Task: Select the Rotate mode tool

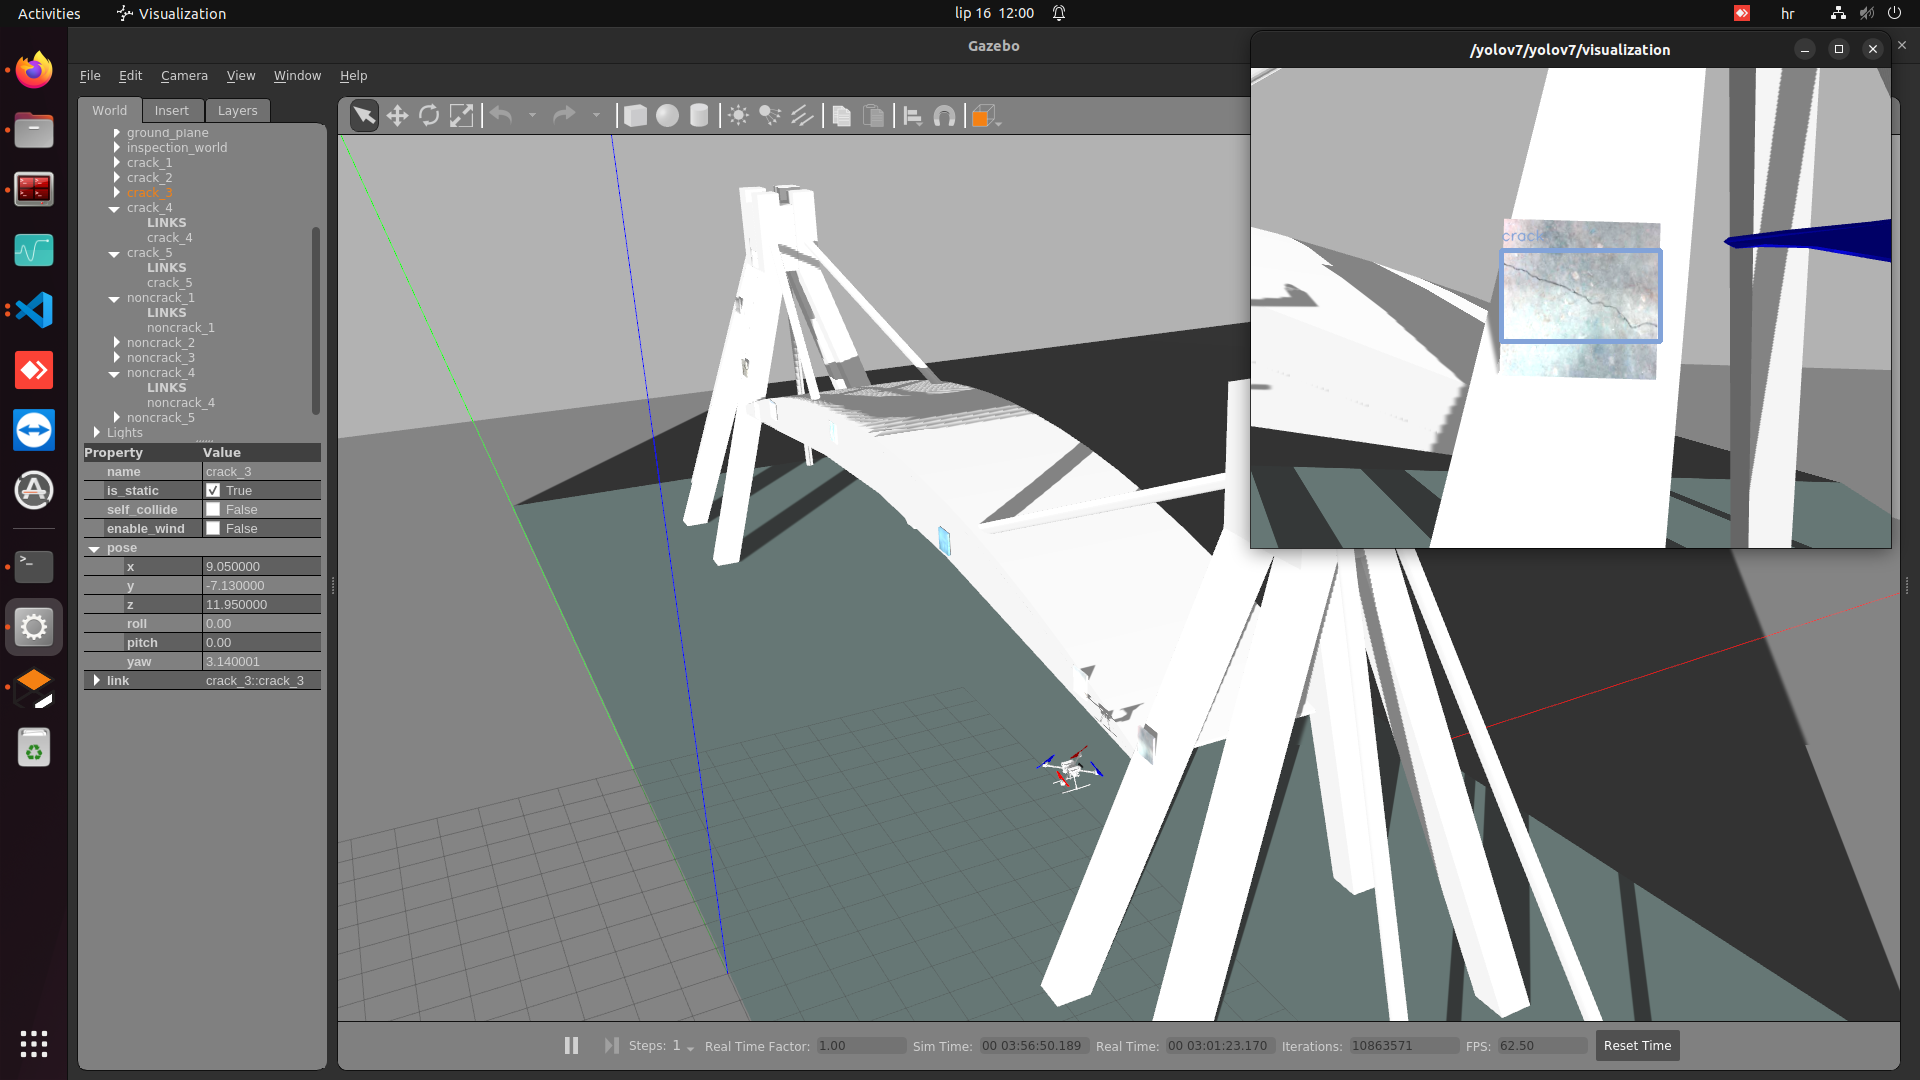Action: tap(429, 116)
